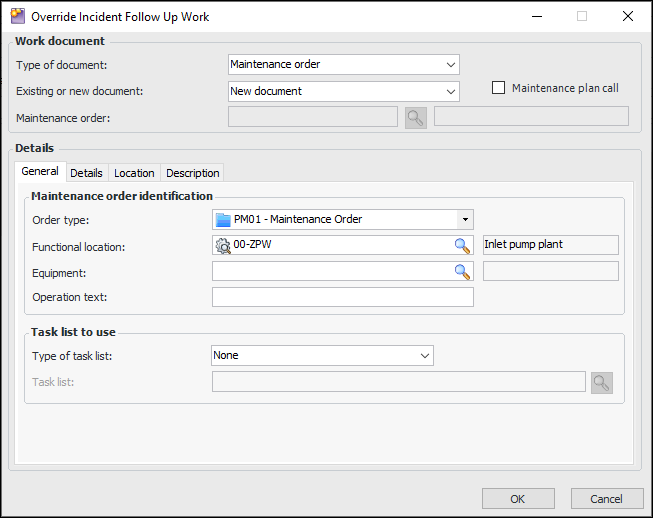This screenshot has width=653, height=518.
Task: Open the Location tab
Action: [x=134, y=173]
